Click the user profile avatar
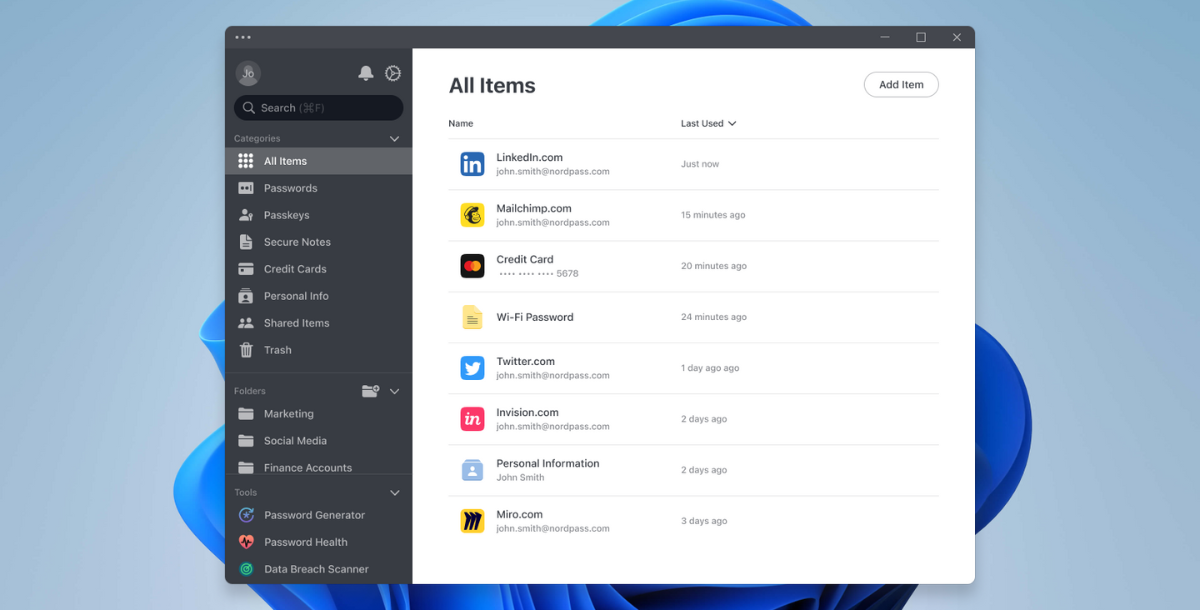 [x=248, y=73]
